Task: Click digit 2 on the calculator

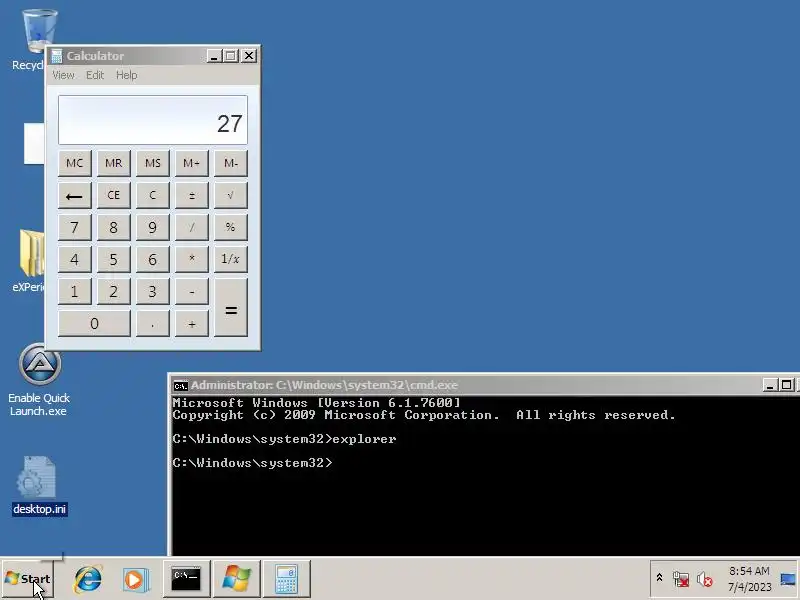Action: pyautogui.click(x=114, y=292)
